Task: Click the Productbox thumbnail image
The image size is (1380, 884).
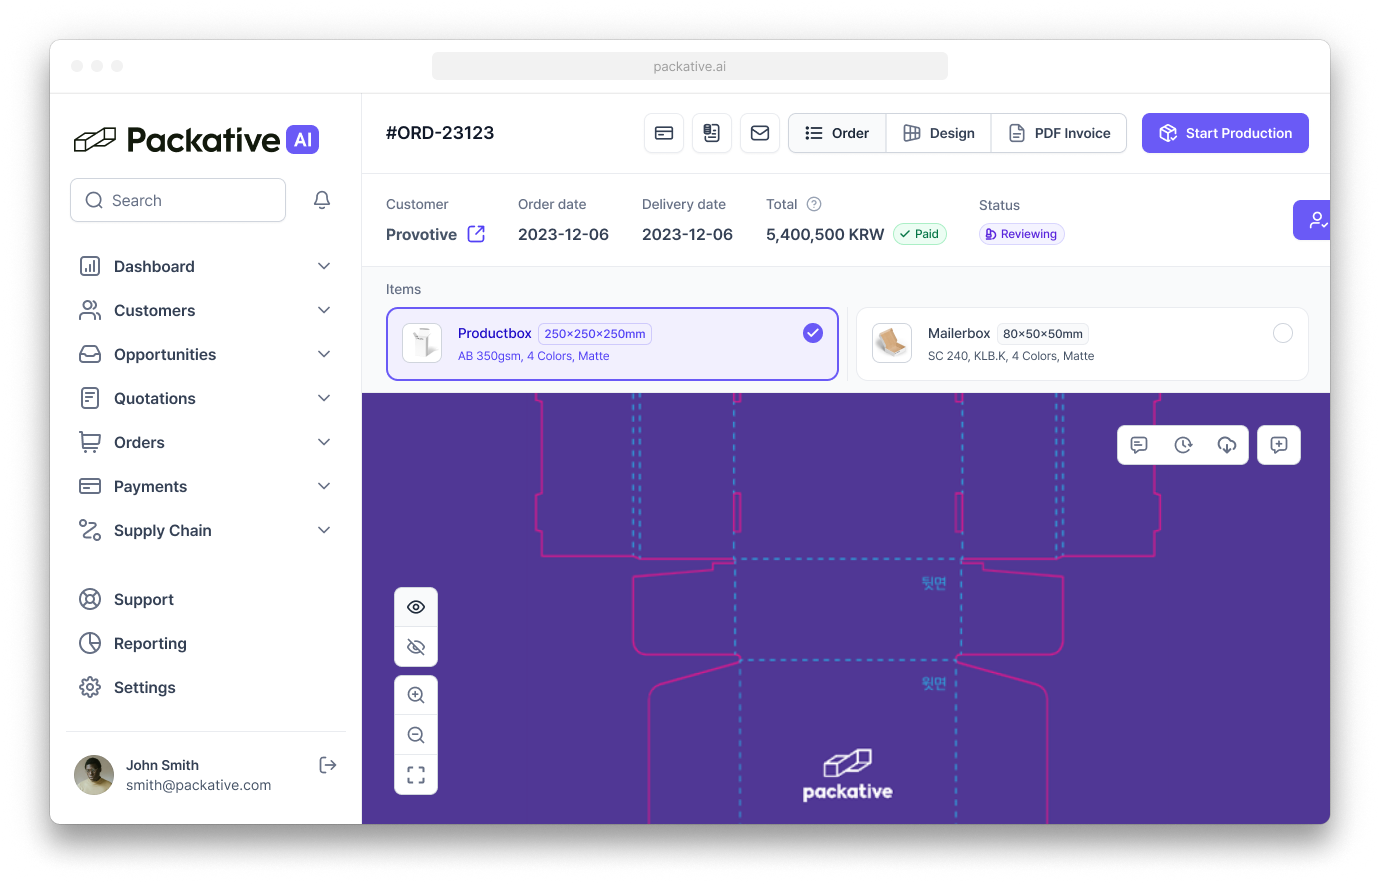Action: click(x=422, y=343)
